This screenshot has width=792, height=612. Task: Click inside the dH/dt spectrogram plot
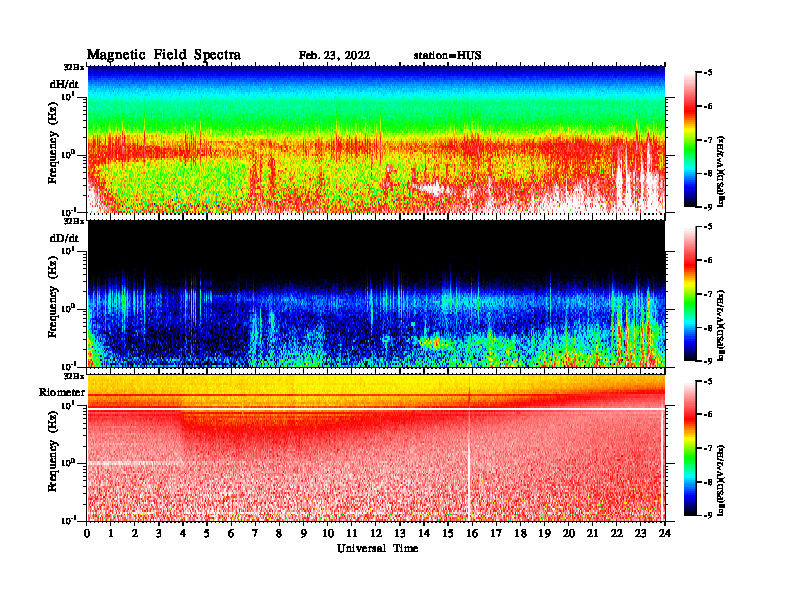[376, 139]
